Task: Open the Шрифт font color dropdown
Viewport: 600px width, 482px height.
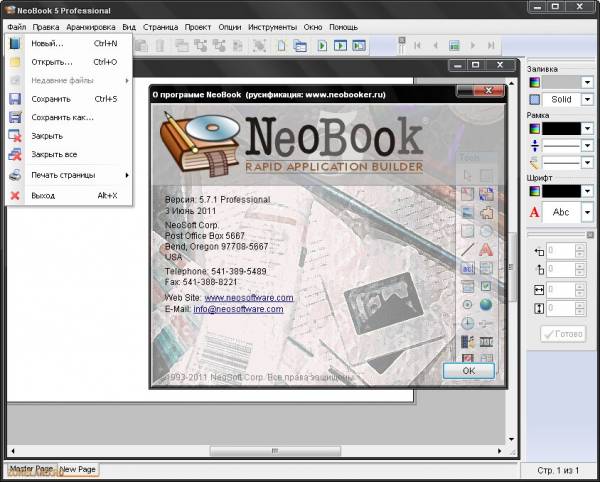Action: [587, 191]
